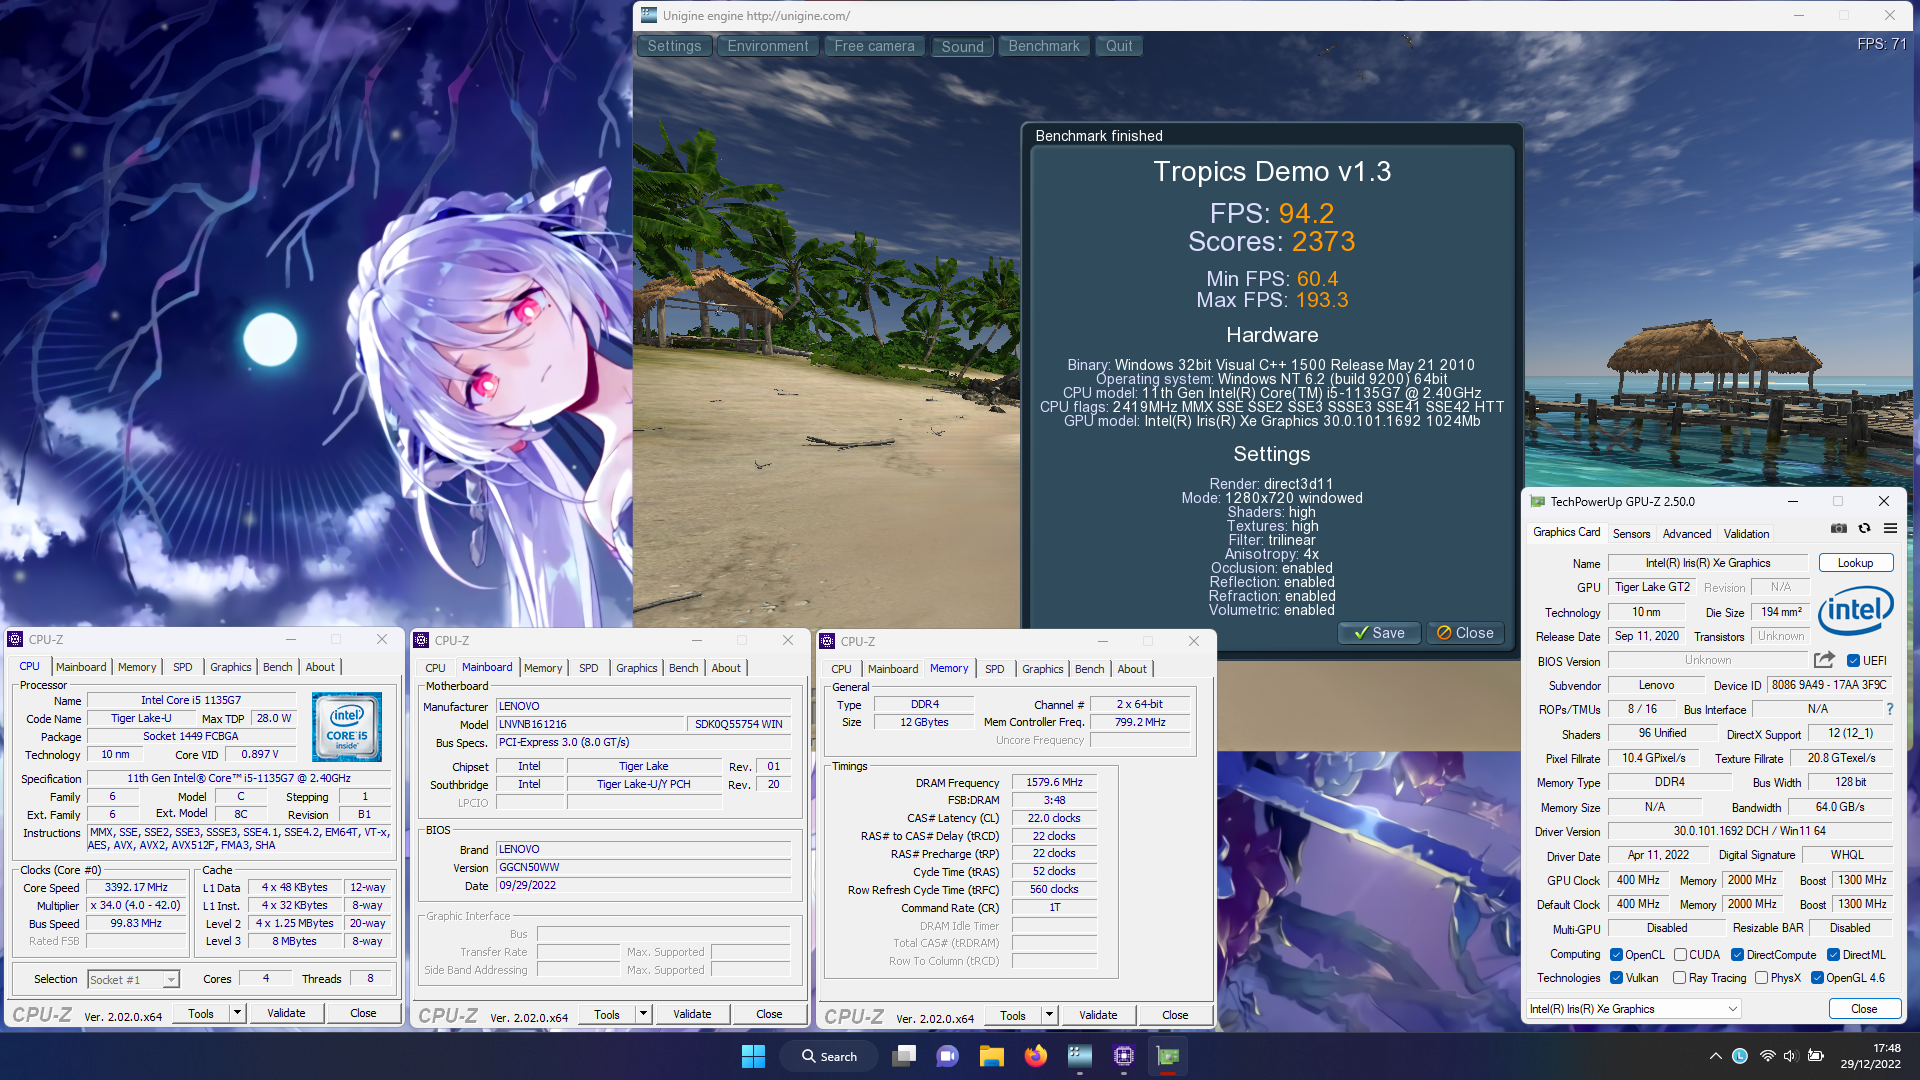The width and height of the screenshot is (1920, 1080).
Task: Click the battery icon in the system tray
Action: (x=1816, y=1056)
